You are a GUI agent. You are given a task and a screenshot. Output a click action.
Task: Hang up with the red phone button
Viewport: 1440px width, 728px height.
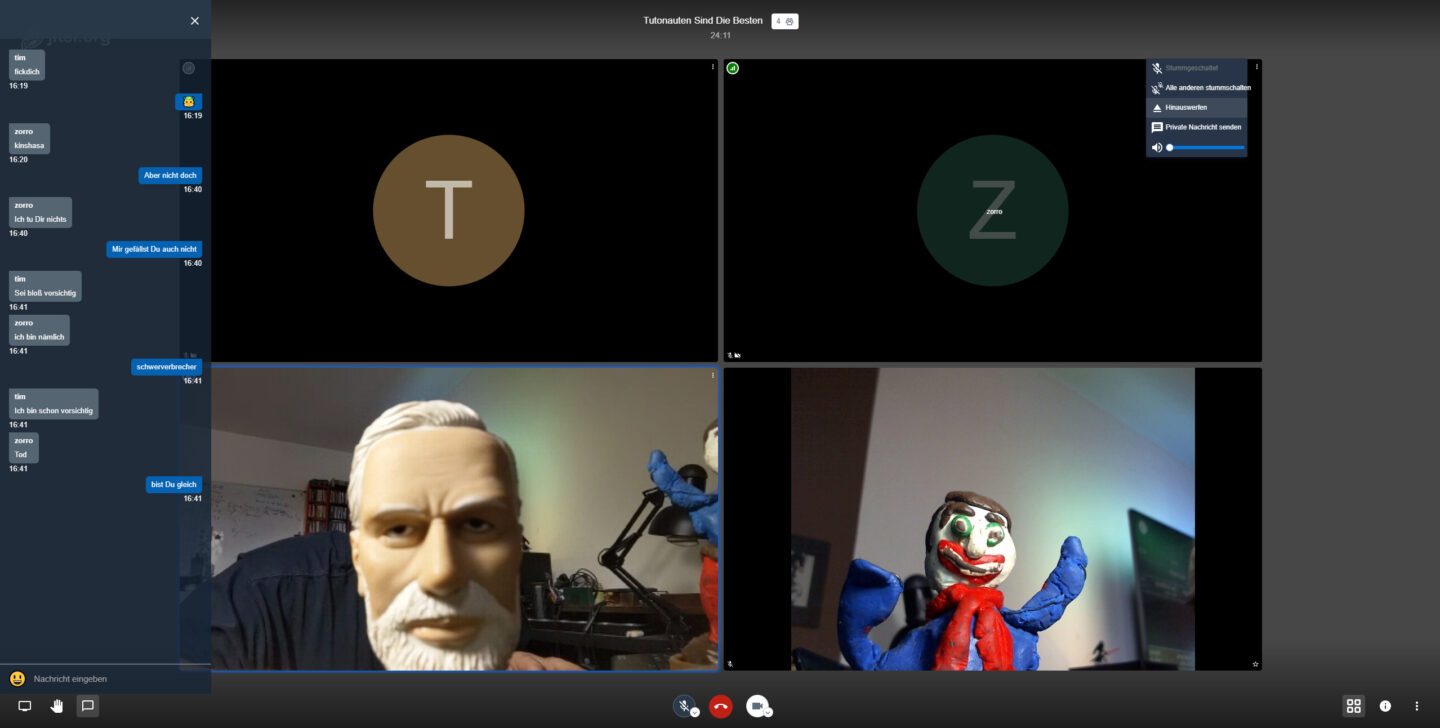coord(720,706)
